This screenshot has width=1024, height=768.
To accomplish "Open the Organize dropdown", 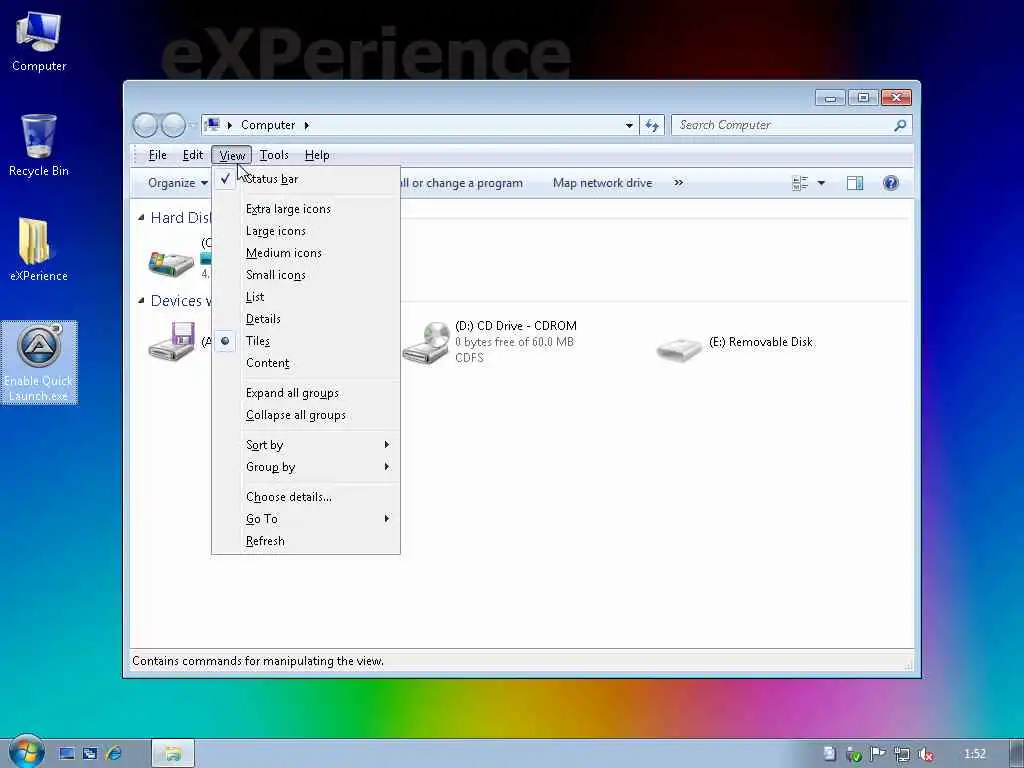I will tap(178, 183).
